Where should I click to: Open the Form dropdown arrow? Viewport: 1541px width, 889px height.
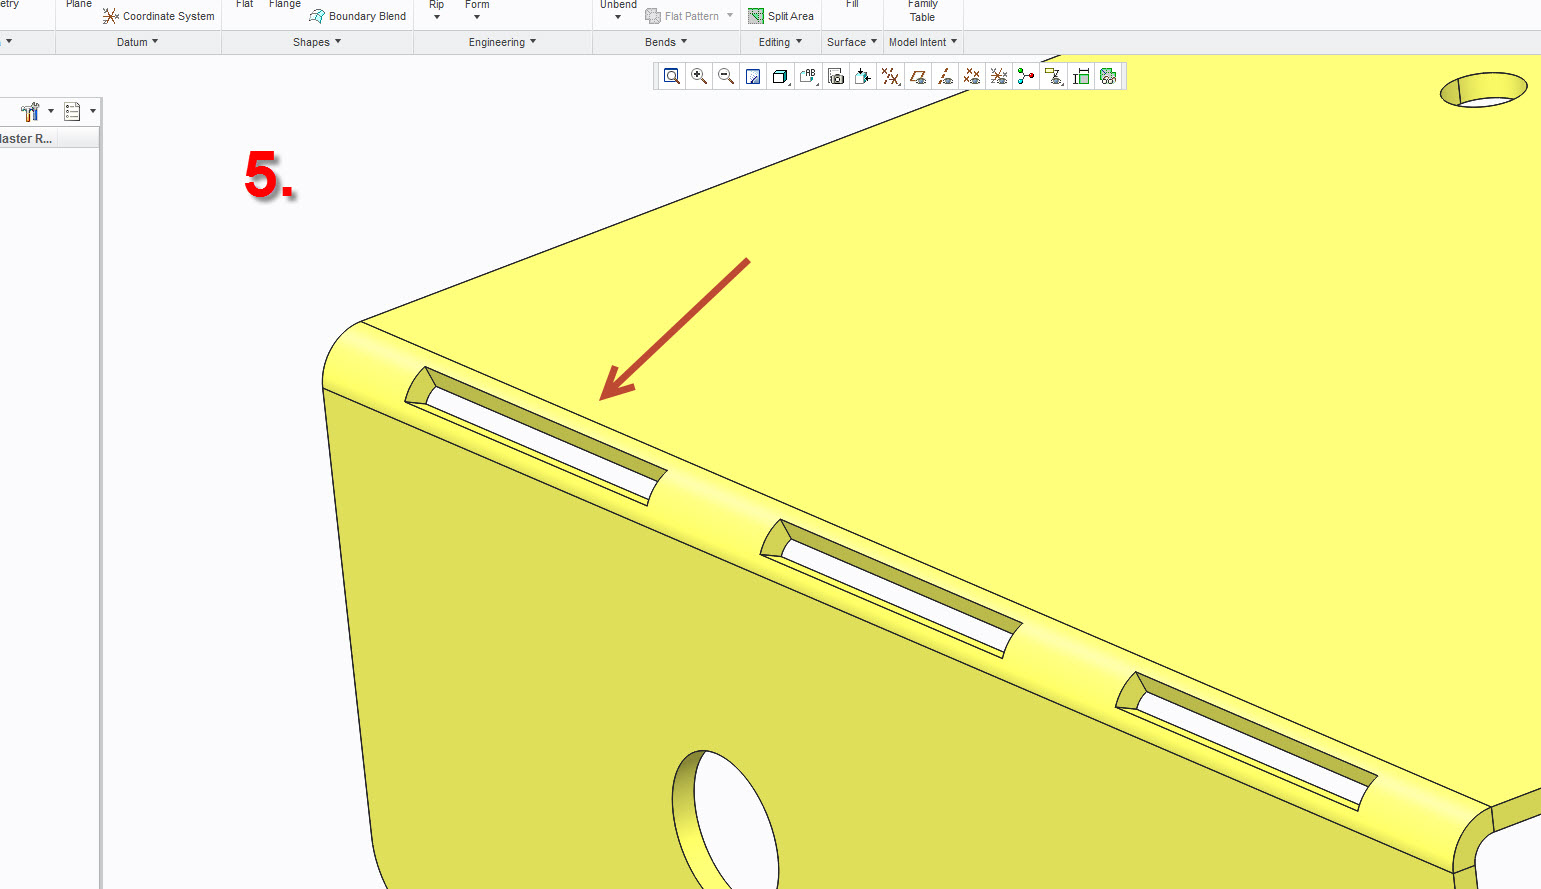click(x=477, y=17)
